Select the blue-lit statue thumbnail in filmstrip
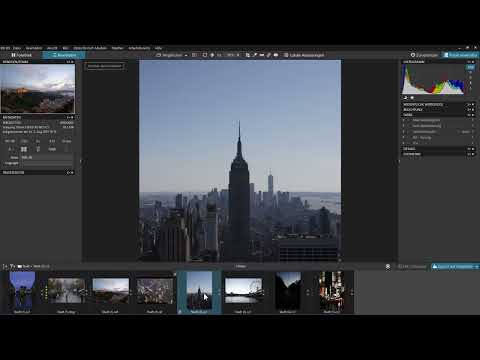The image size is (480, 360). (x=22, y=290)
